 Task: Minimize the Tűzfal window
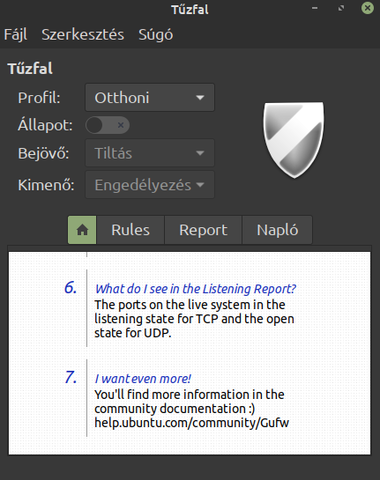[315, 8]
